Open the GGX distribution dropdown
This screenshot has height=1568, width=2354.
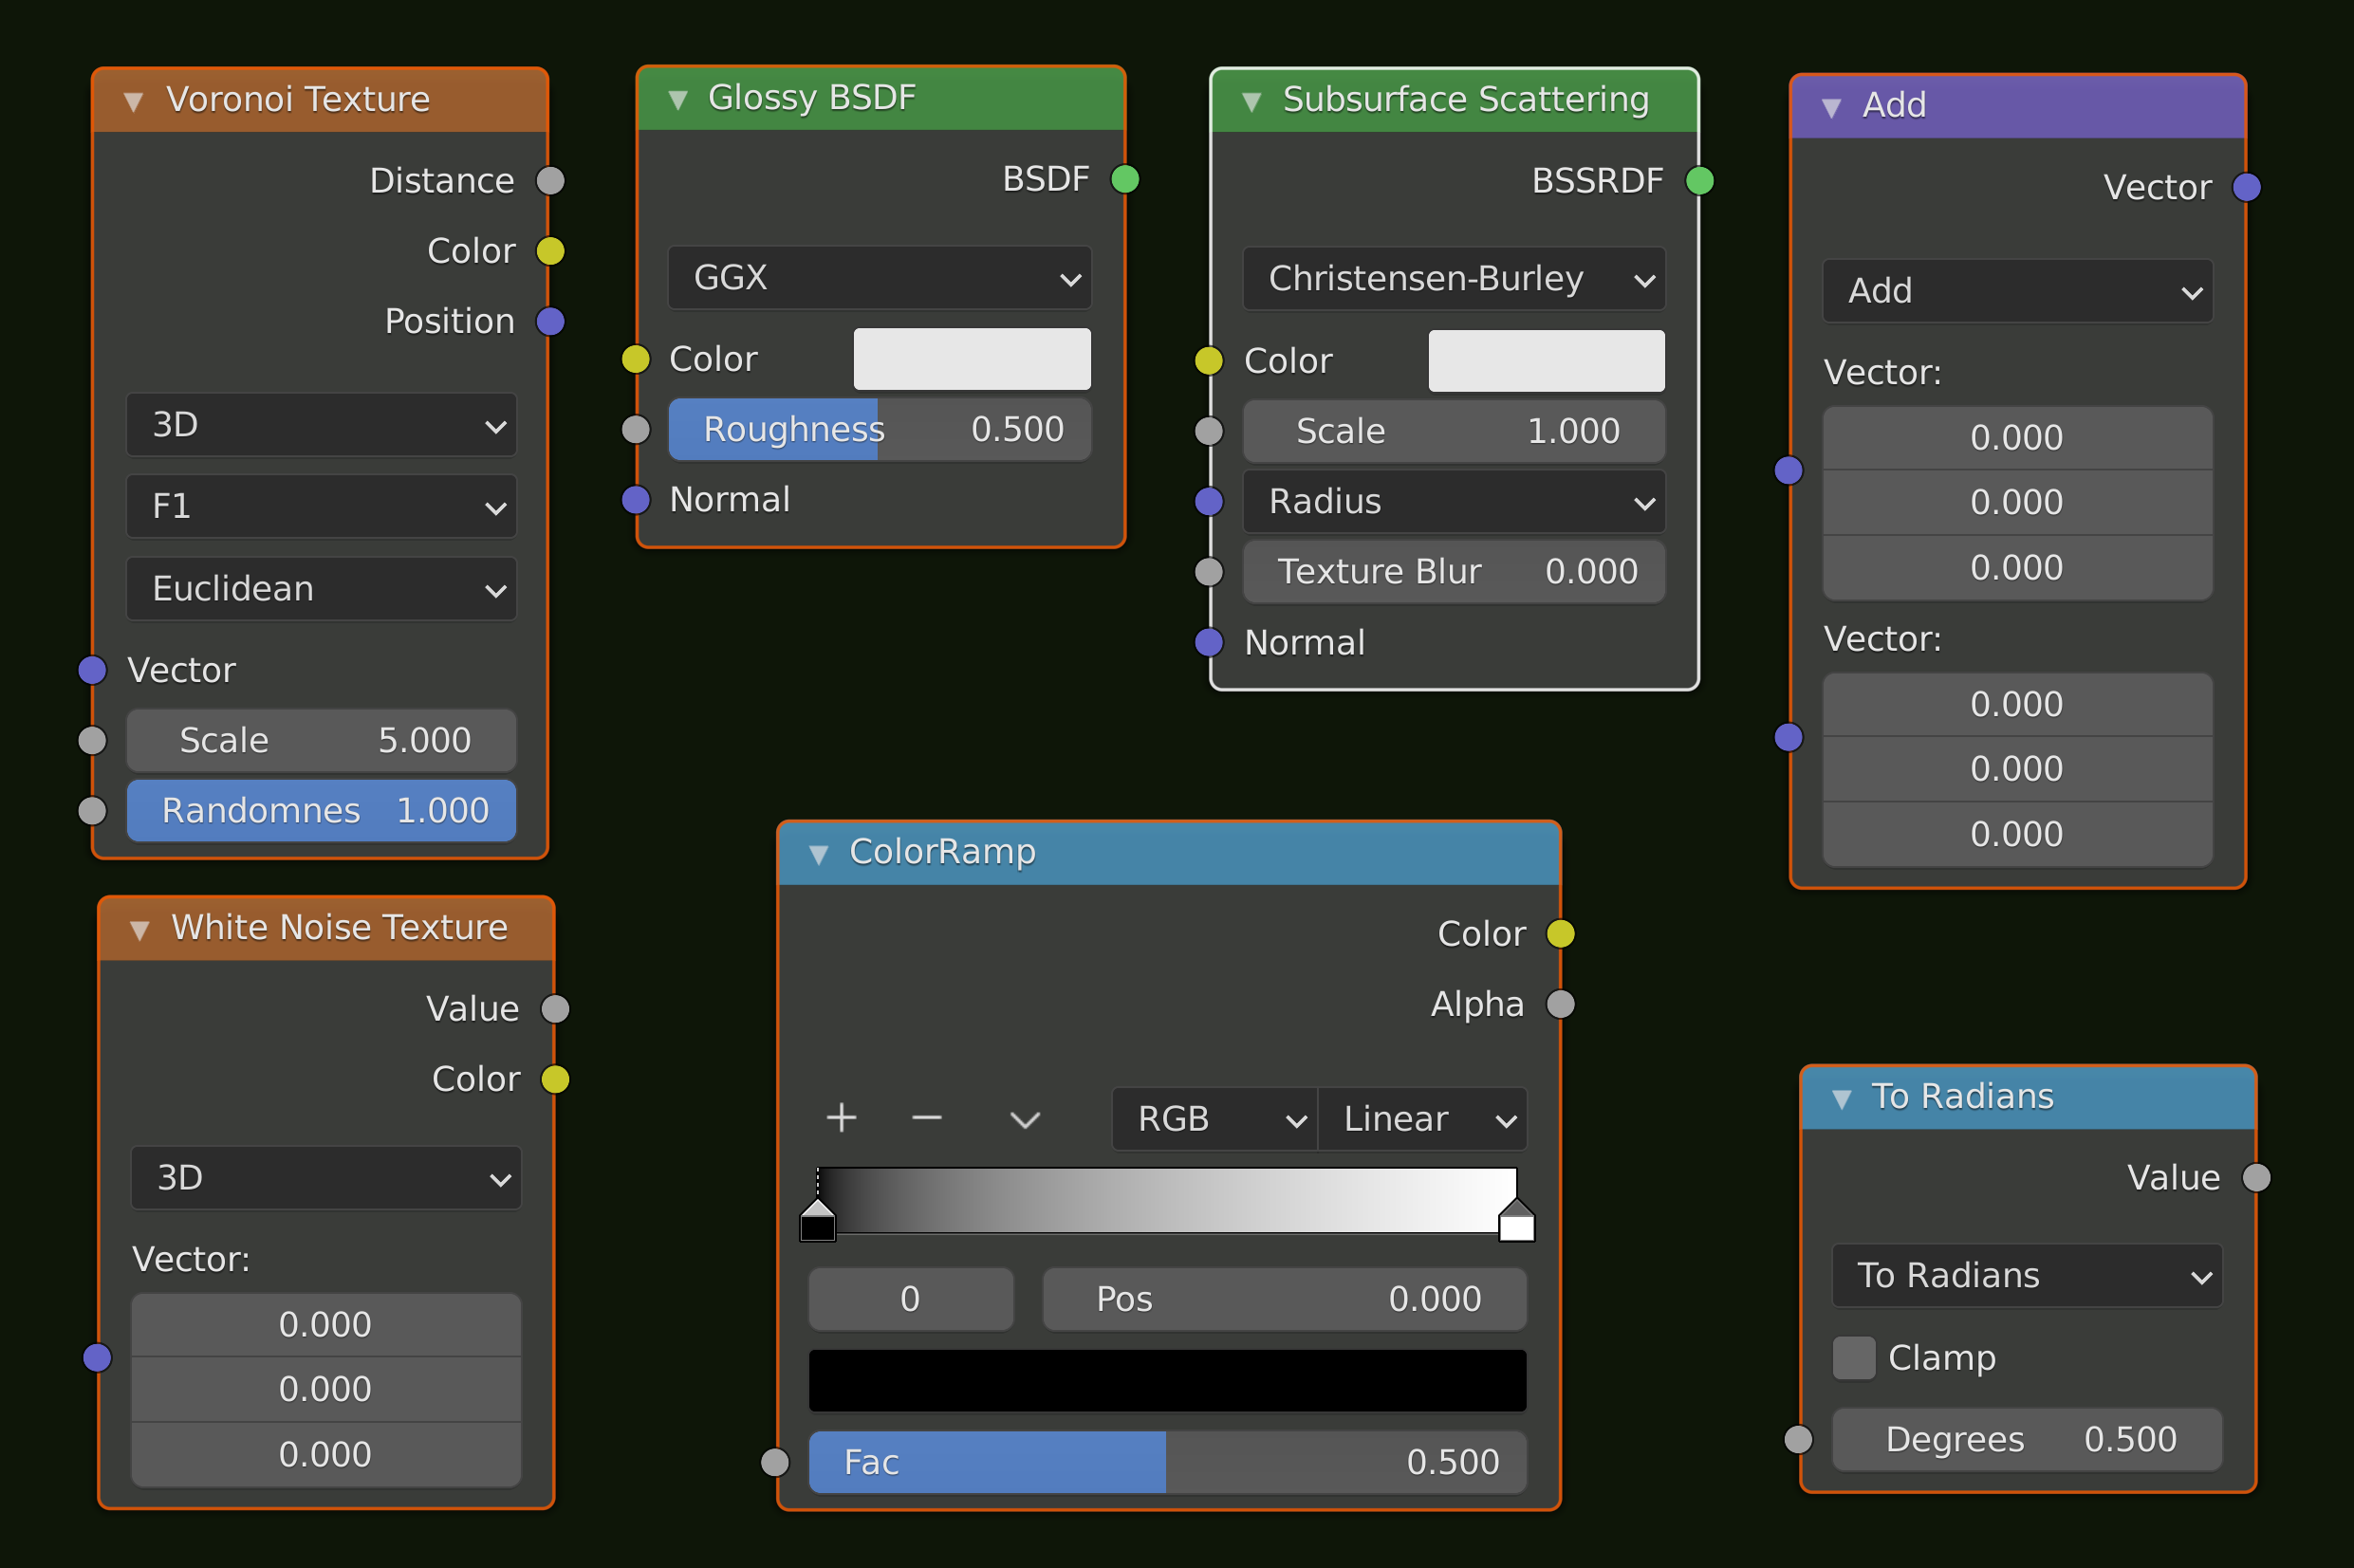tap(880, 277)
